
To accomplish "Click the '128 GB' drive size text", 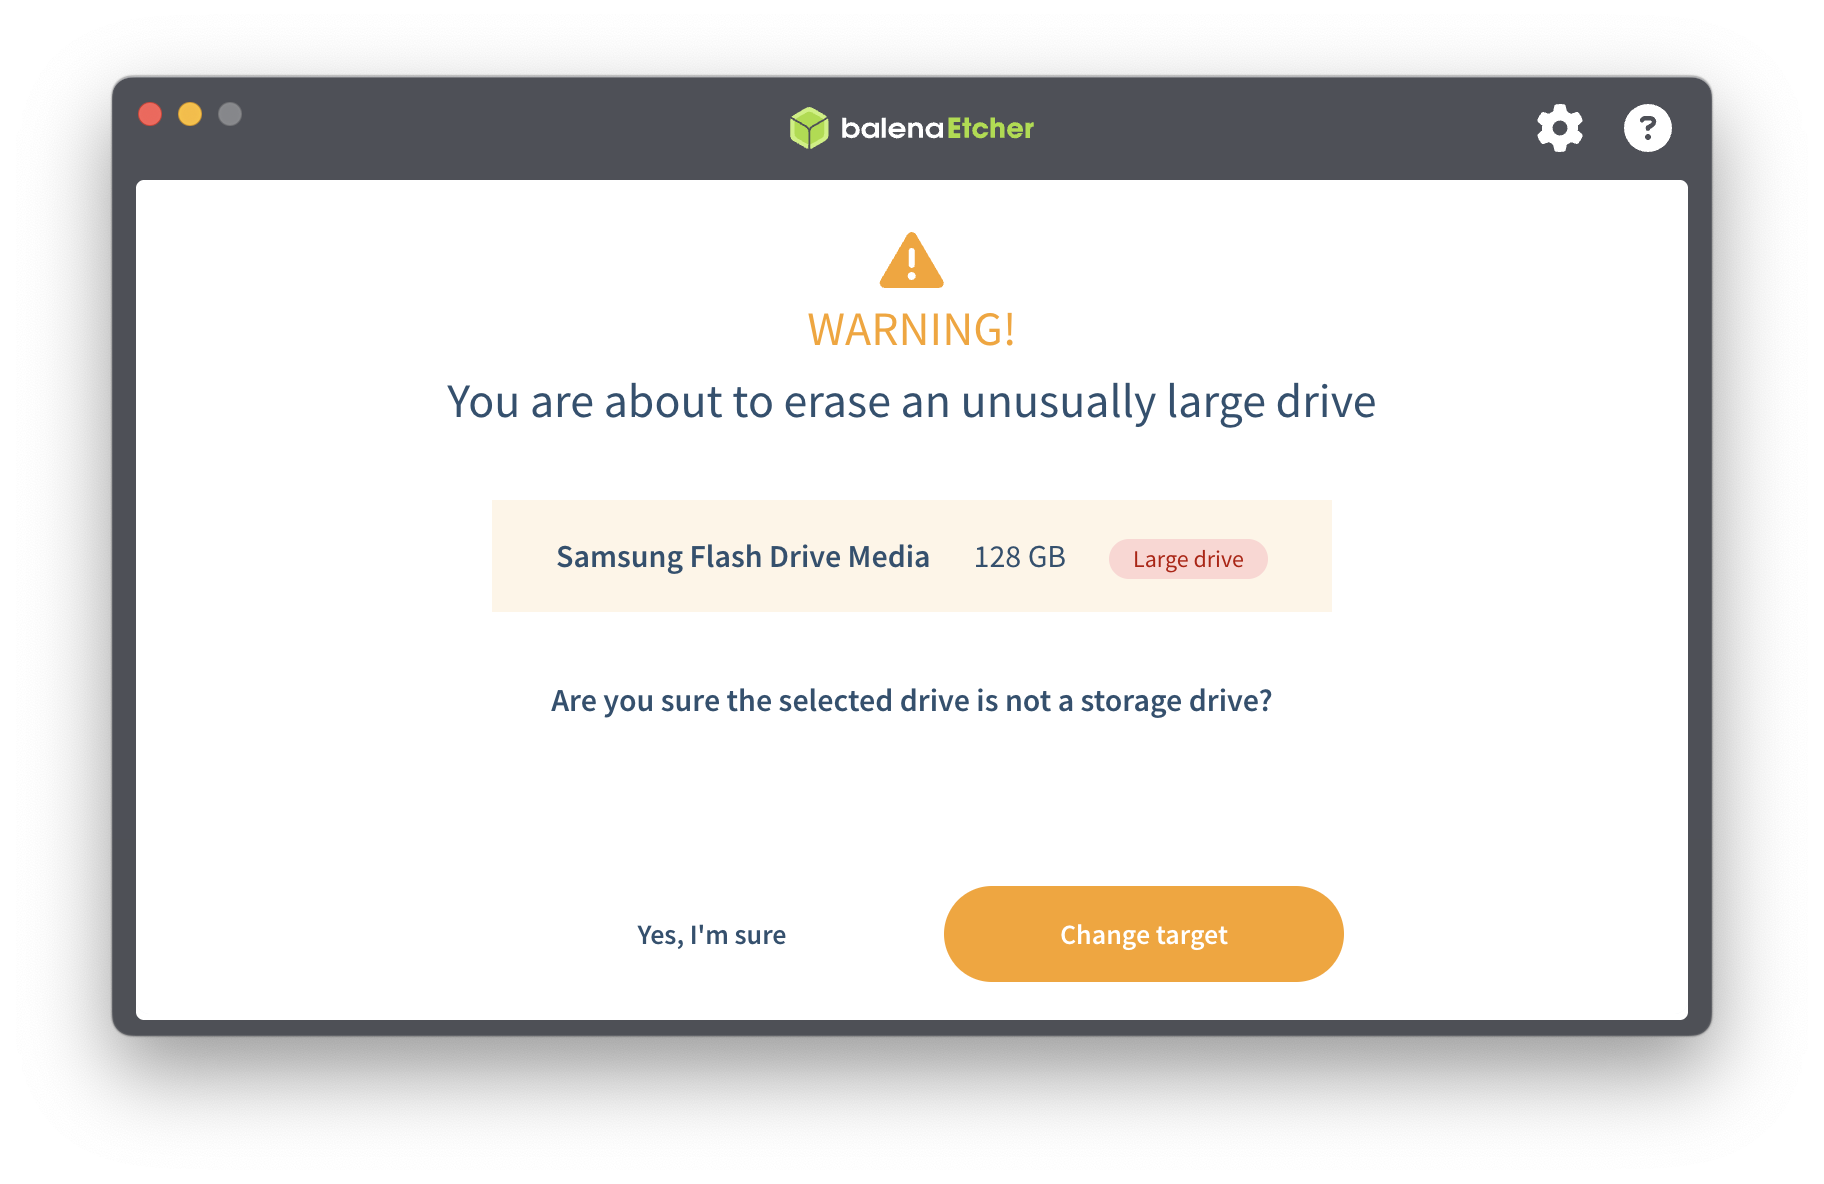I will point(1020,557).
